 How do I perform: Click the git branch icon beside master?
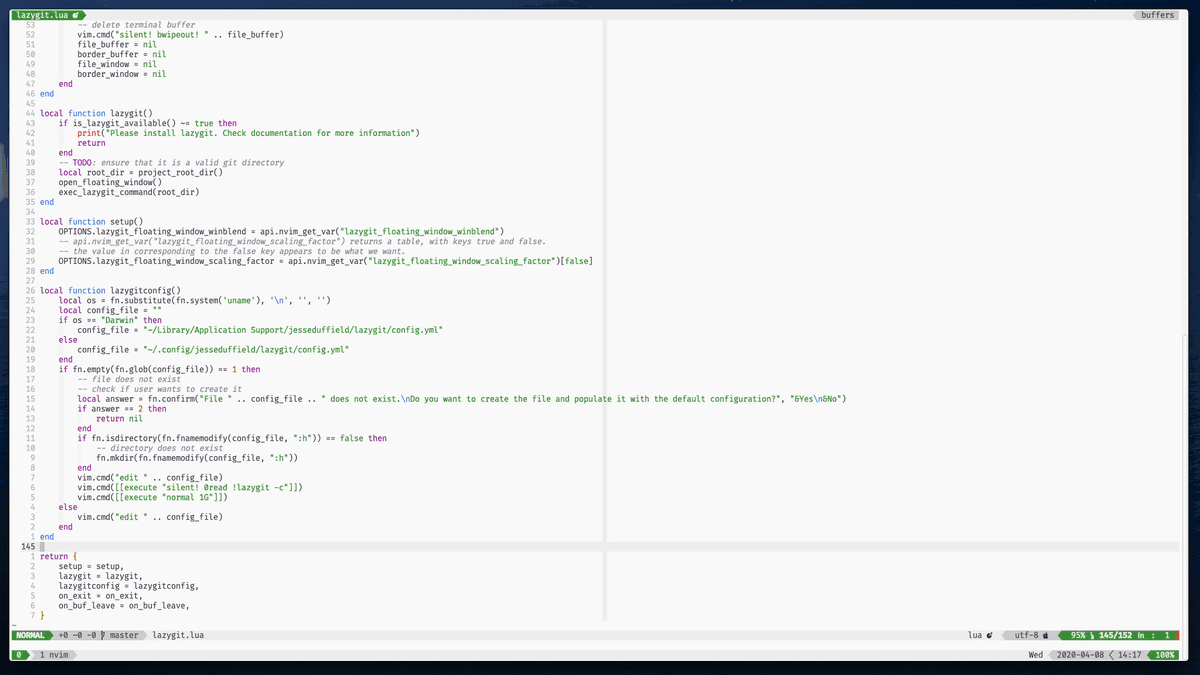(102, 634)
